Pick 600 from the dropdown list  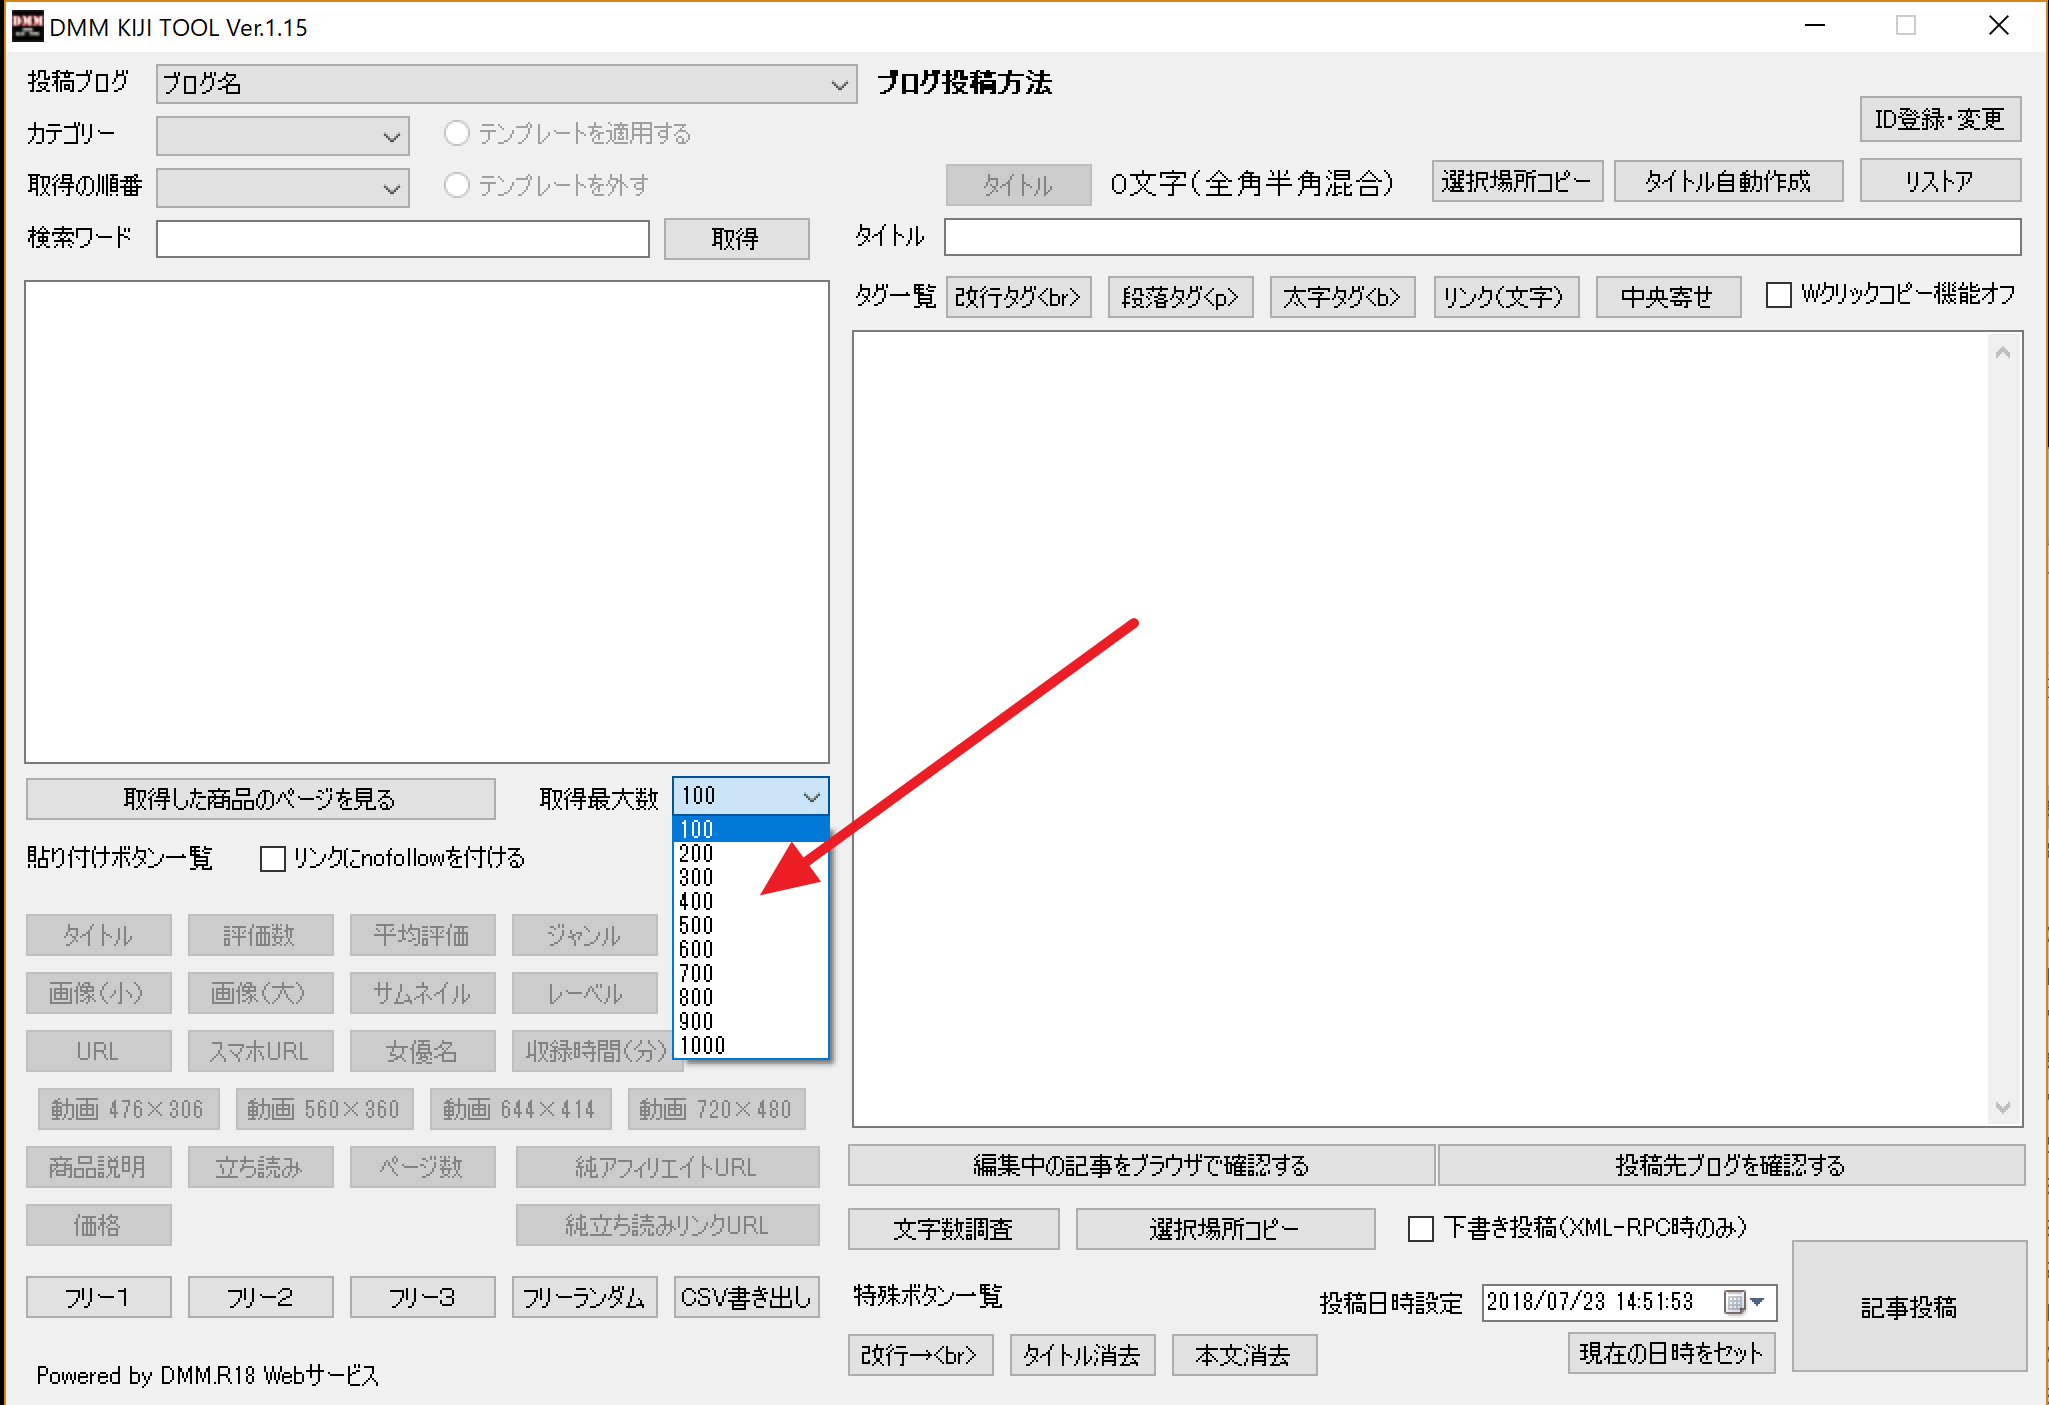[751, 950]
